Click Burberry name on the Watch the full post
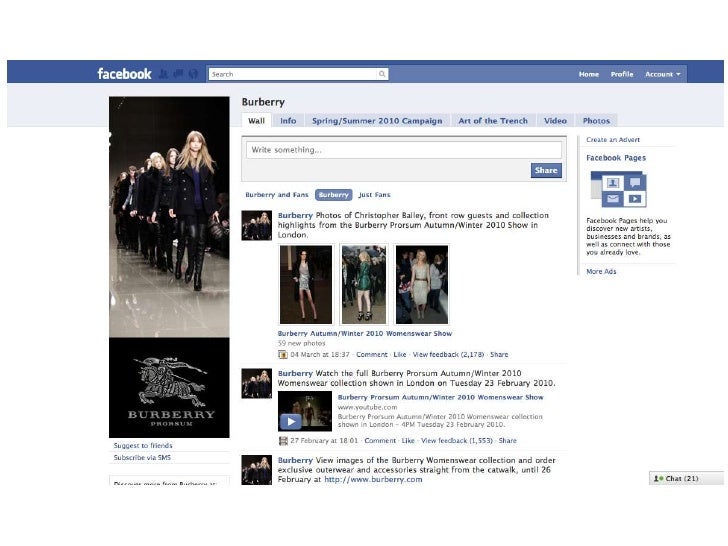 click(295, 373)
